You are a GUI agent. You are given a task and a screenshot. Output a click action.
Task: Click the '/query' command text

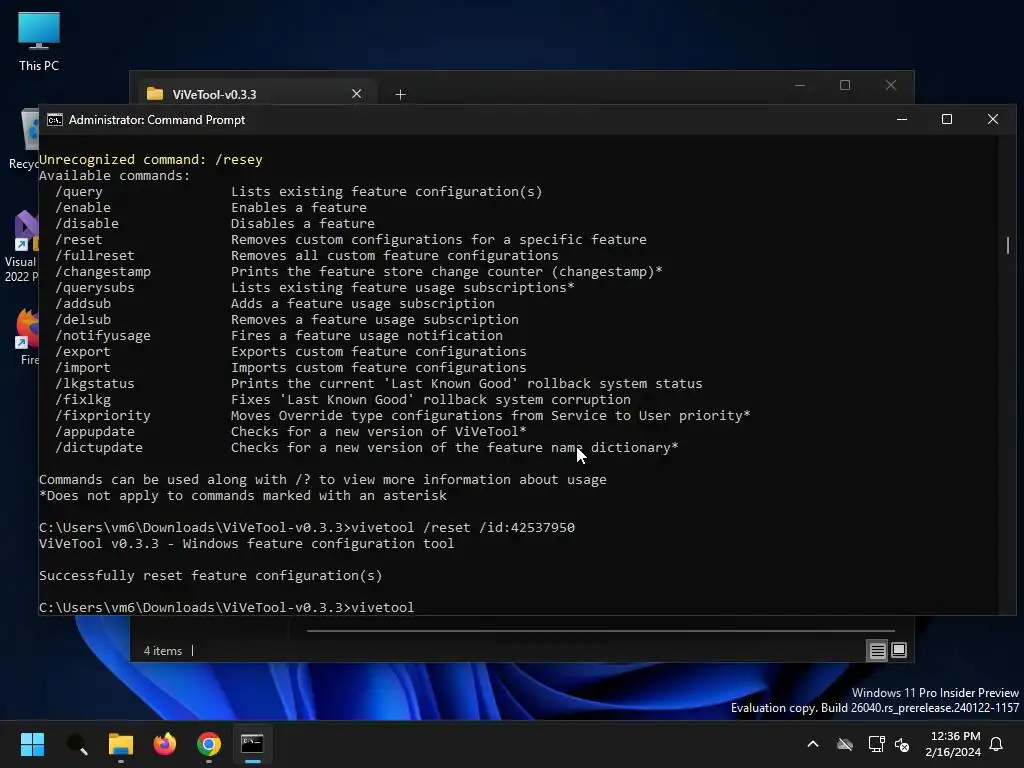tap(79, 192)
